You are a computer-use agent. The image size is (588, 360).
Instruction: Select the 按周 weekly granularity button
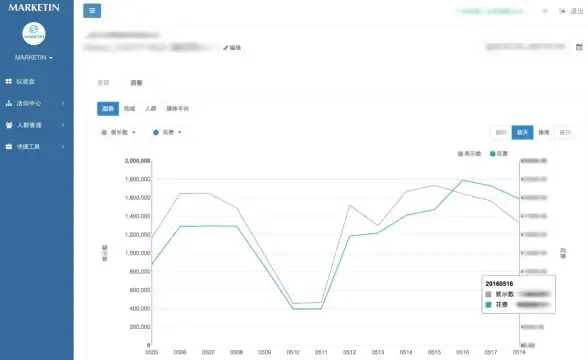(x=544, y=132)
